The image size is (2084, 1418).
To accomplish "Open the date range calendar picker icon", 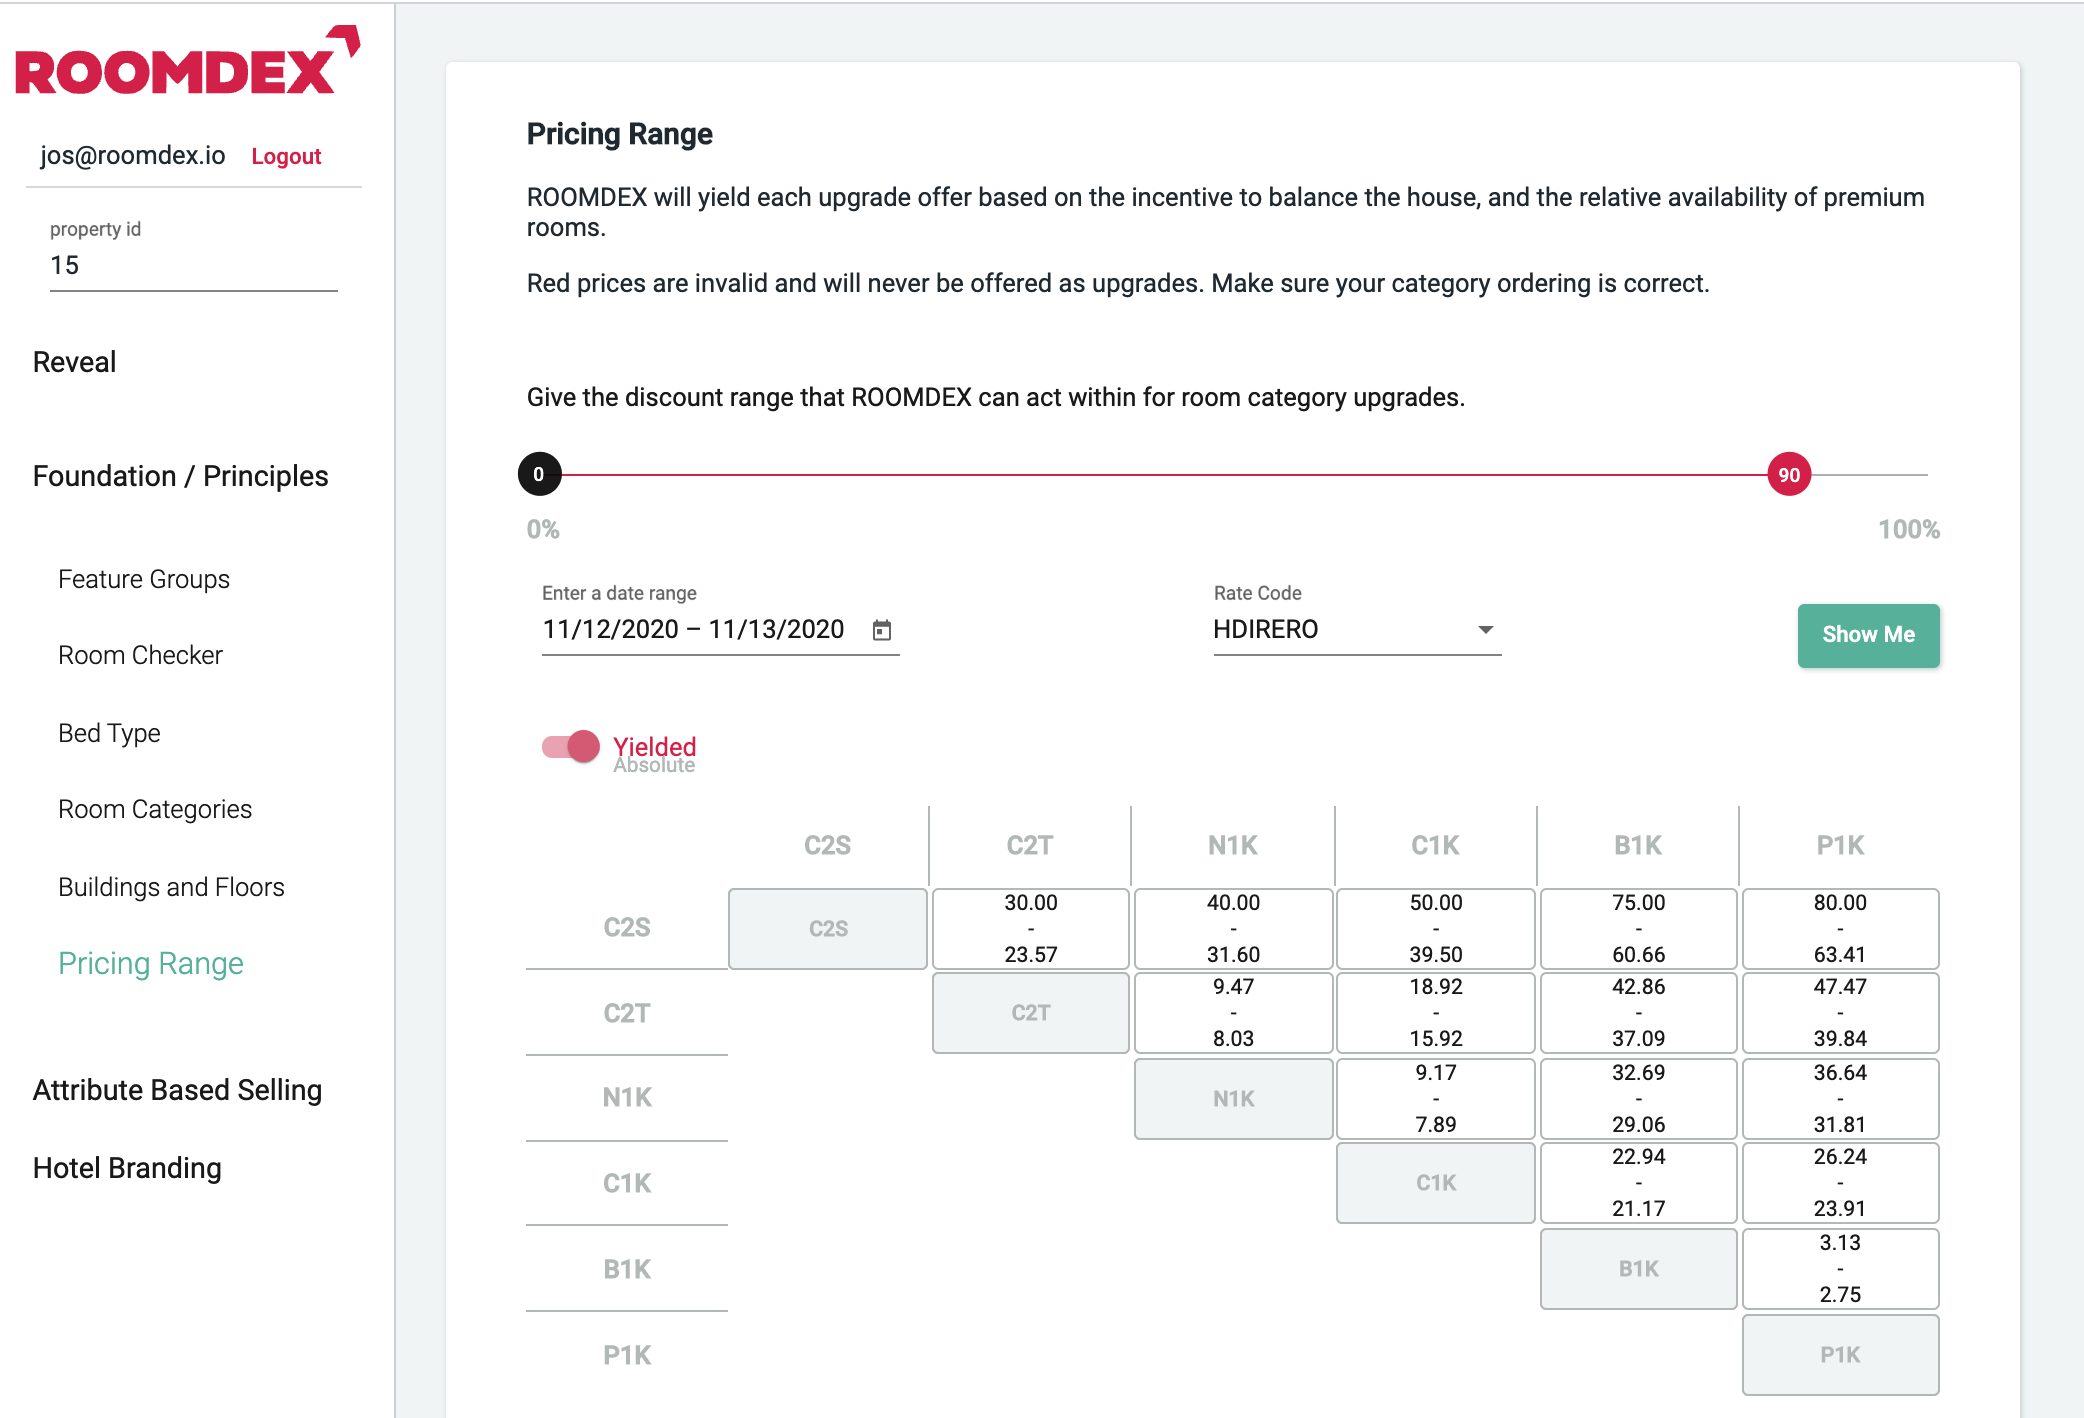I will (881, 630).
